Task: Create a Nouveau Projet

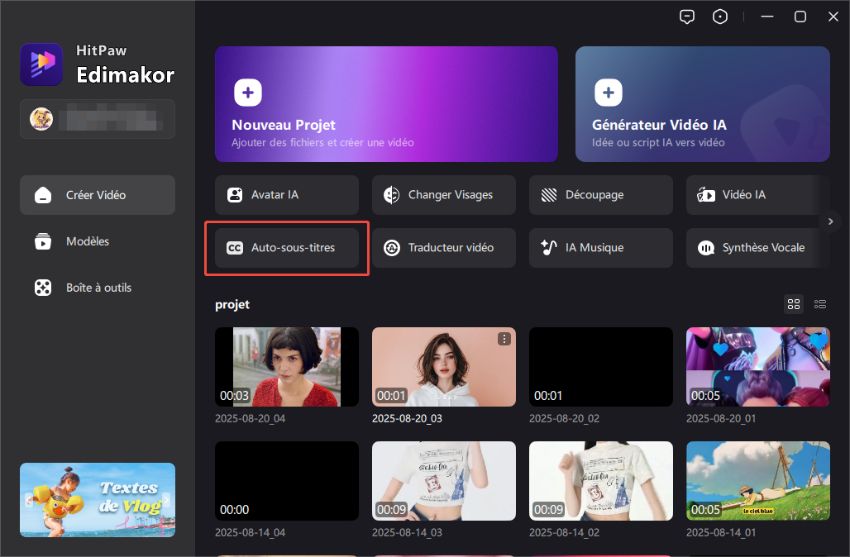Action: click(x=386, y=103)
